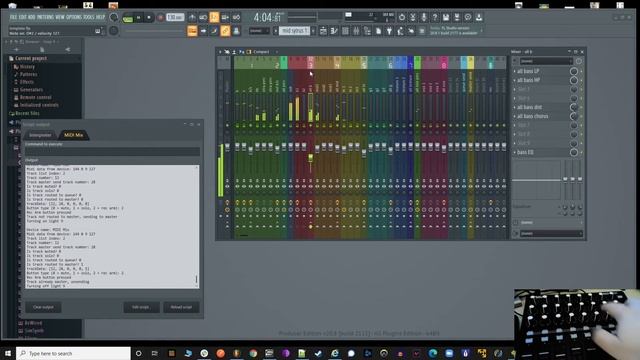Viewport: 640px width, 360px height.
Task: Click the first EQ slider in mixer panel
Action: 565,179
